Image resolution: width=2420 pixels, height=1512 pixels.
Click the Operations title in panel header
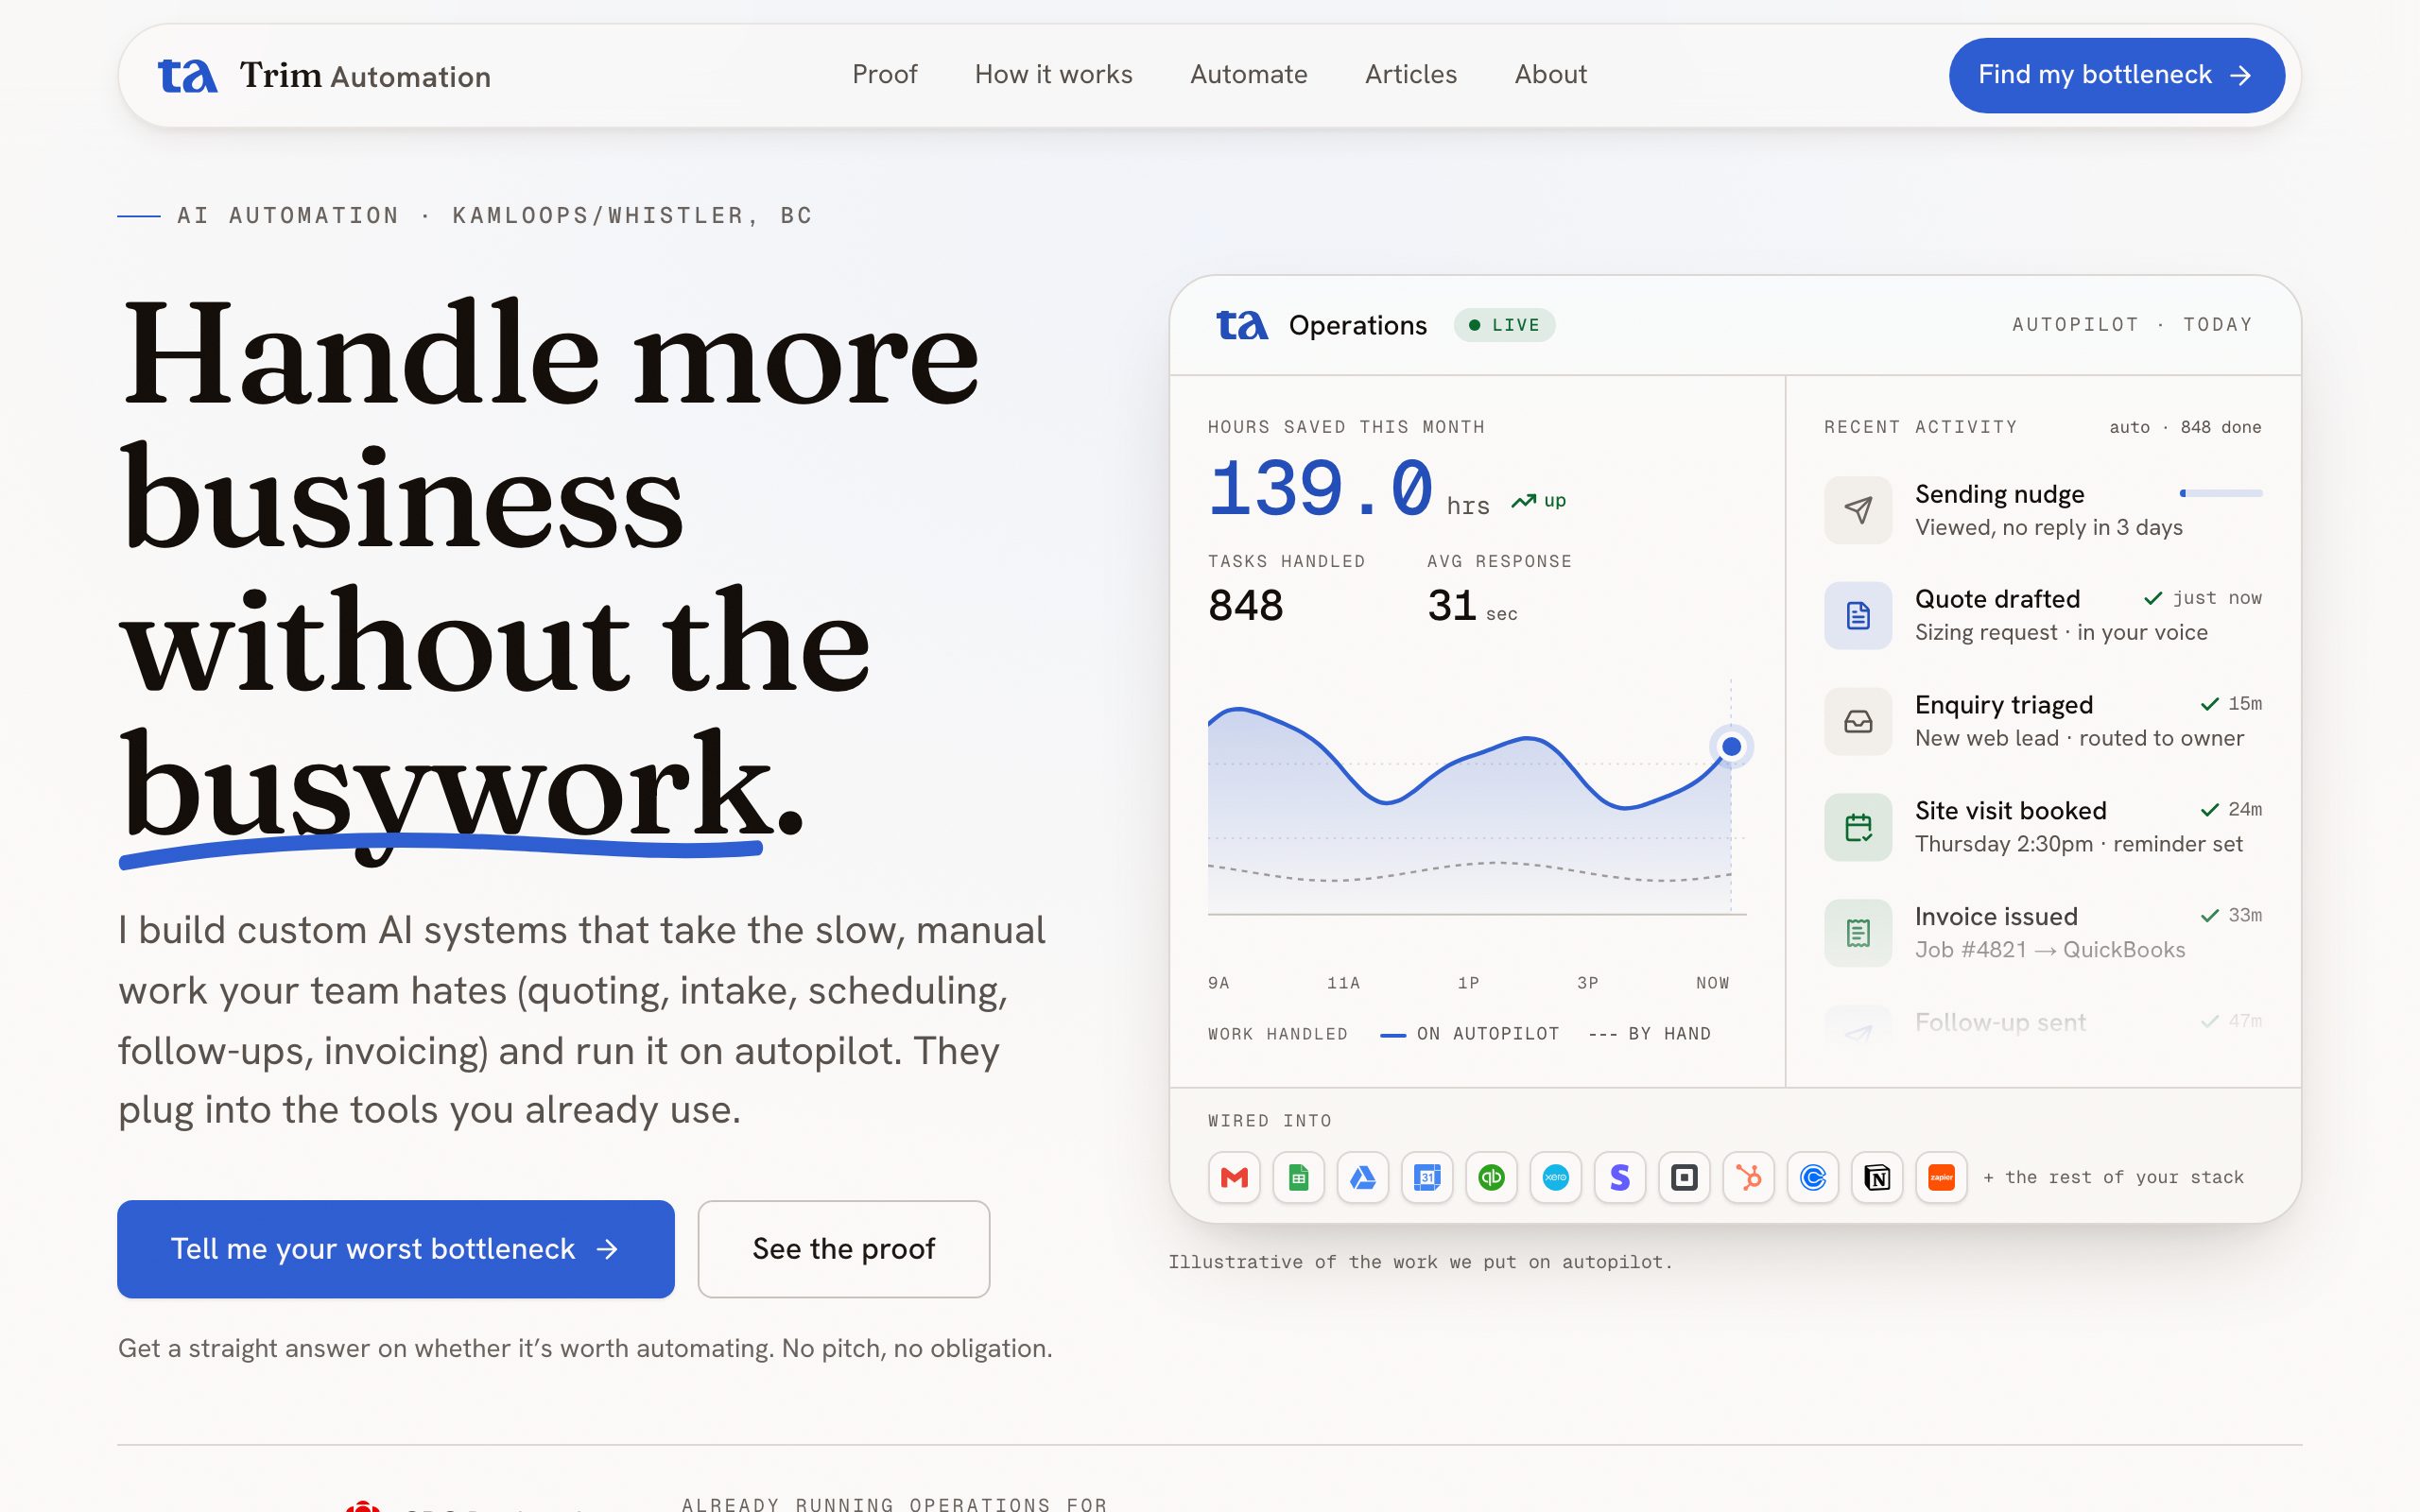click(x=1357, y=325)
